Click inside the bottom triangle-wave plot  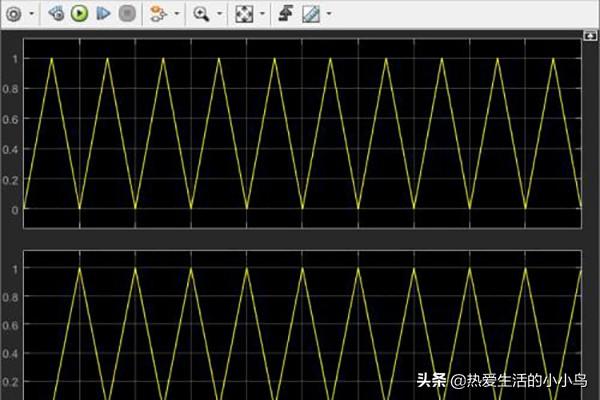[300, 320]
